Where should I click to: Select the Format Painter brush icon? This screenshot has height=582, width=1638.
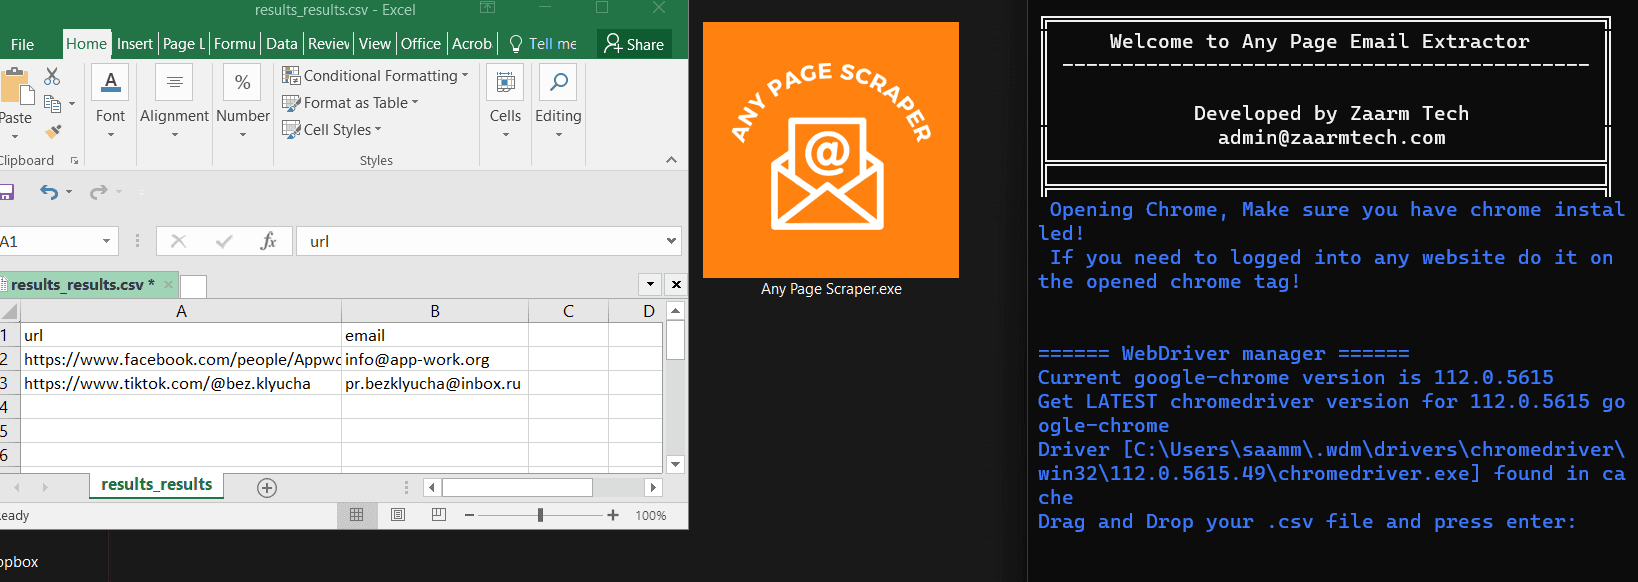pyautogui.click(x=53, y=131)
